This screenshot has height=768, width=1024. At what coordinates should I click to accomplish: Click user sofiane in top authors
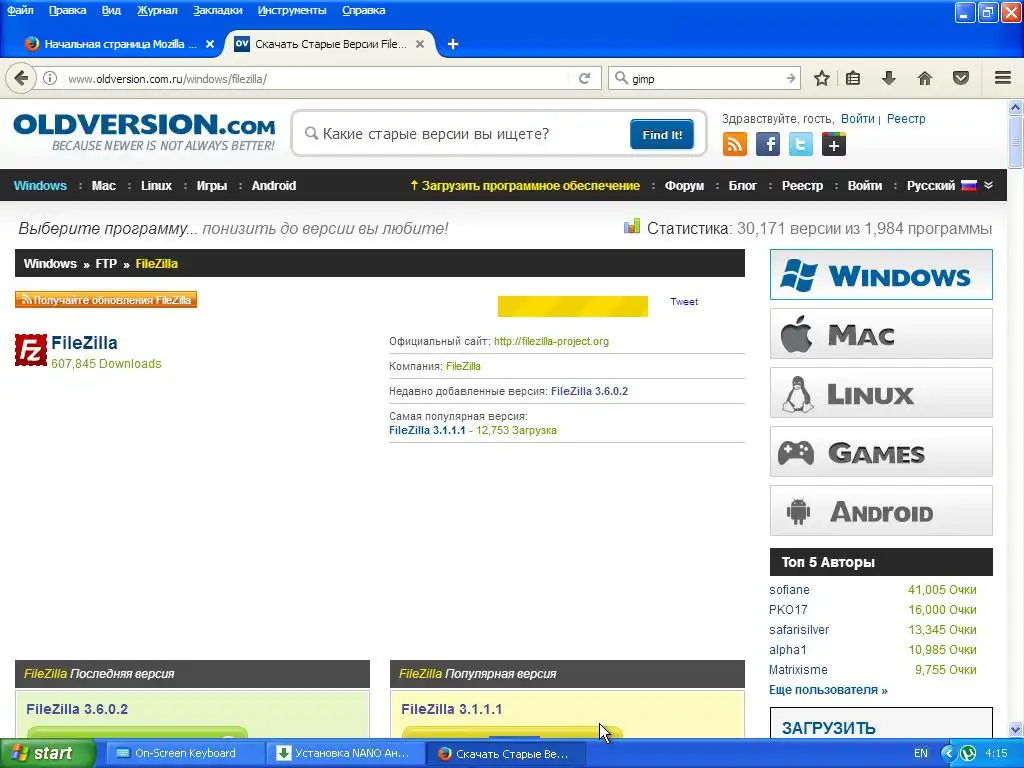(789, 590)
